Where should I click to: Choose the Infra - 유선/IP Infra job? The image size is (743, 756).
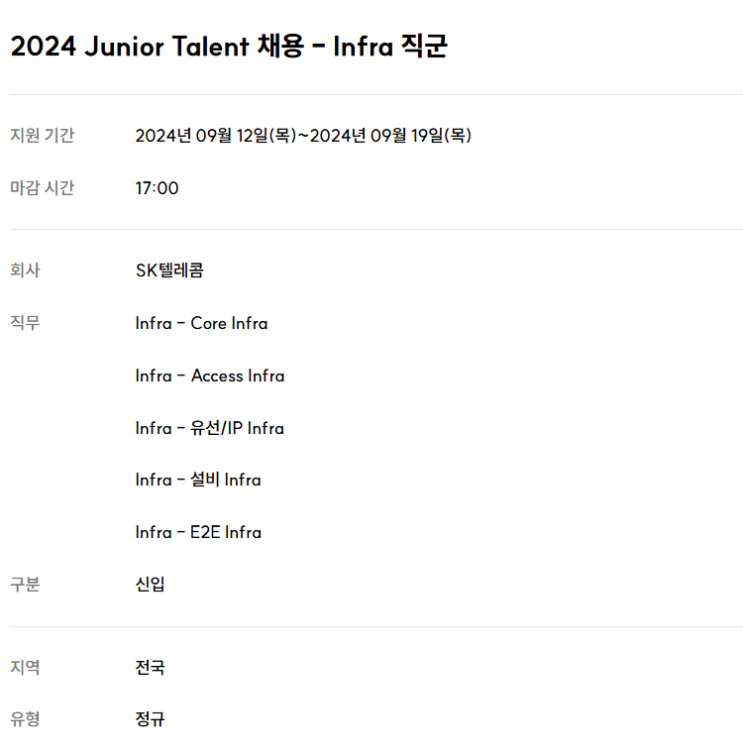[210, 428]
